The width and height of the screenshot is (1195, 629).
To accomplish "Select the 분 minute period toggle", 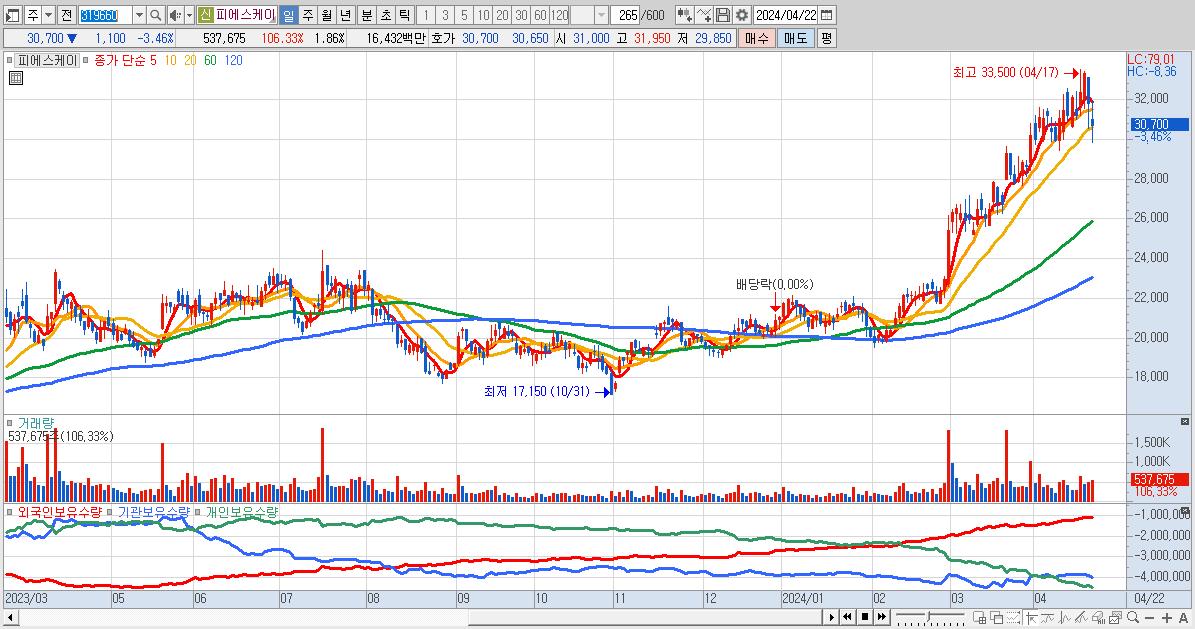I will click(367, 15).
